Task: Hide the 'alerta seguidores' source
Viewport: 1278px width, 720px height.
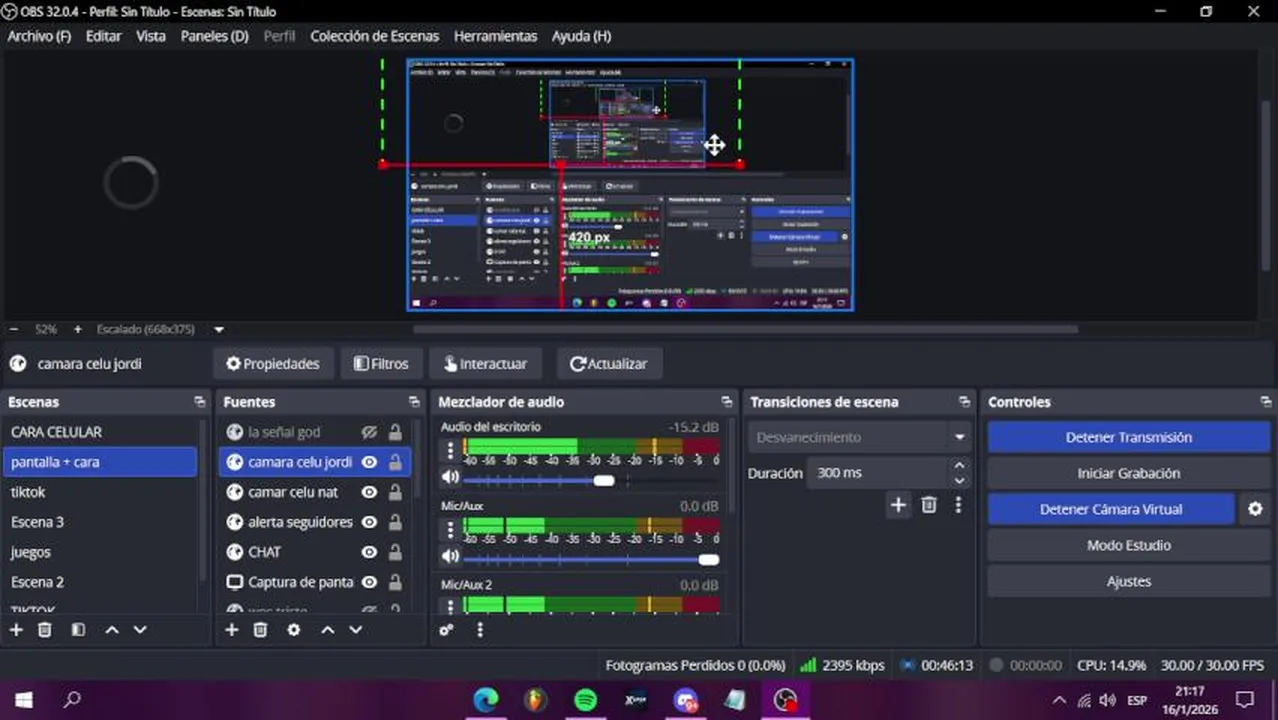Action: [x=369, y=522]
